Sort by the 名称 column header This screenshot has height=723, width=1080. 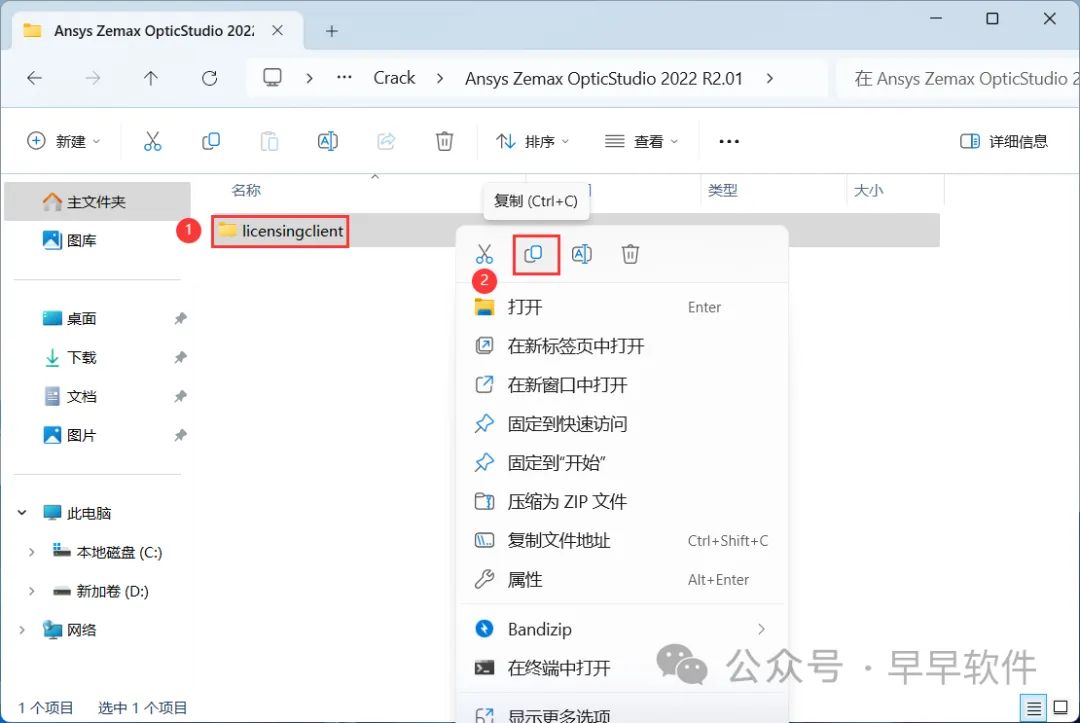[246, 190]
